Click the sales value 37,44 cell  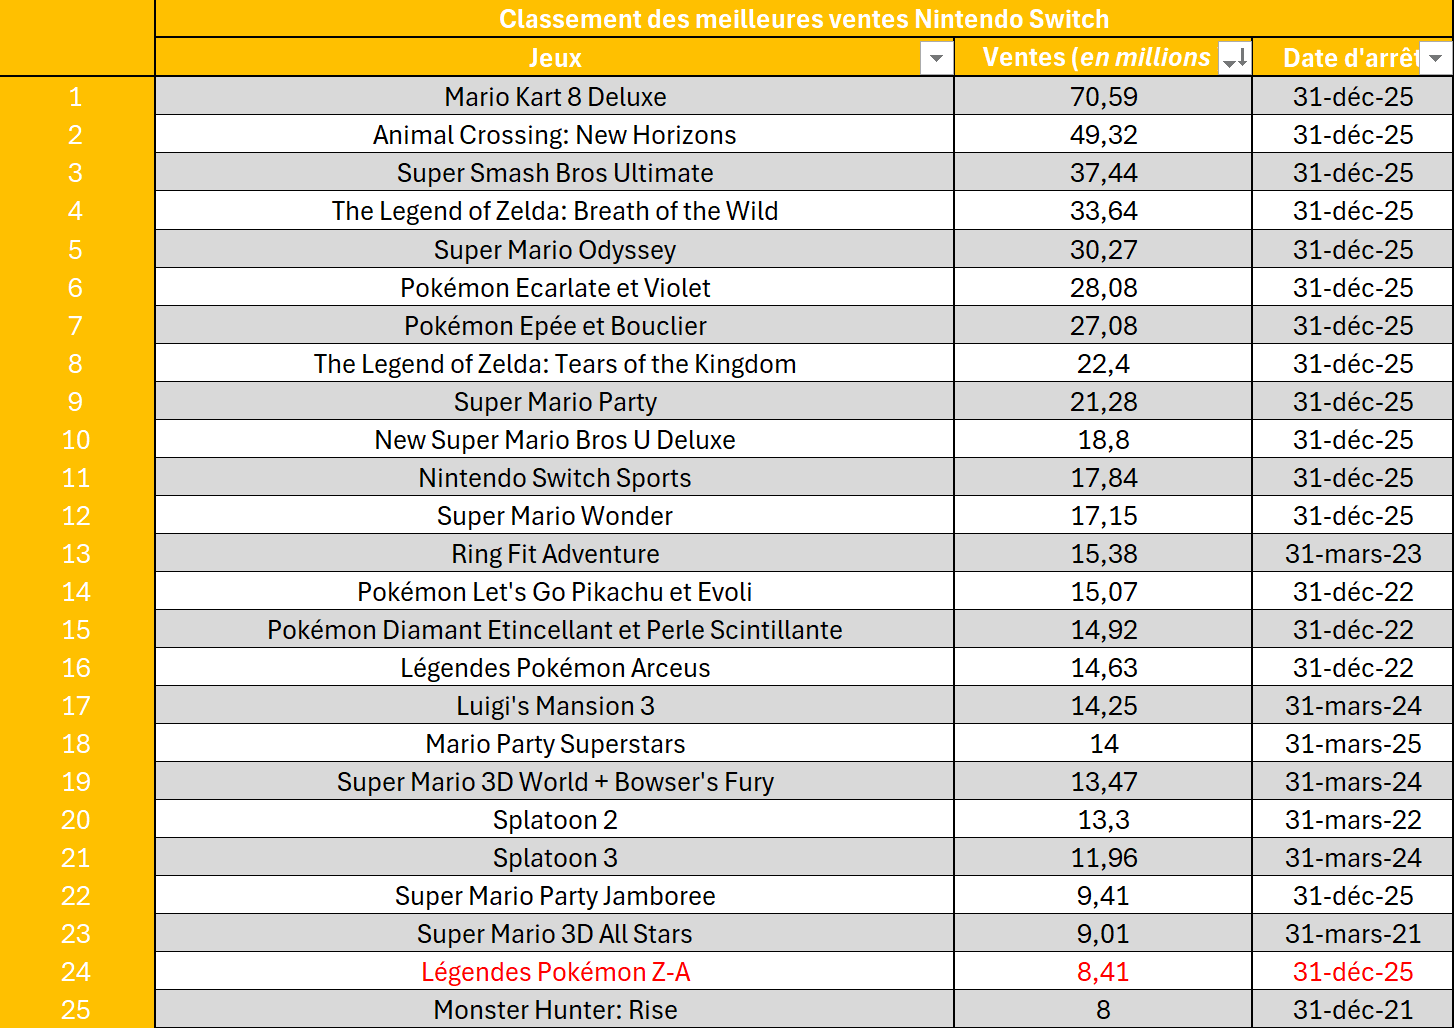tap(1103, 173)
